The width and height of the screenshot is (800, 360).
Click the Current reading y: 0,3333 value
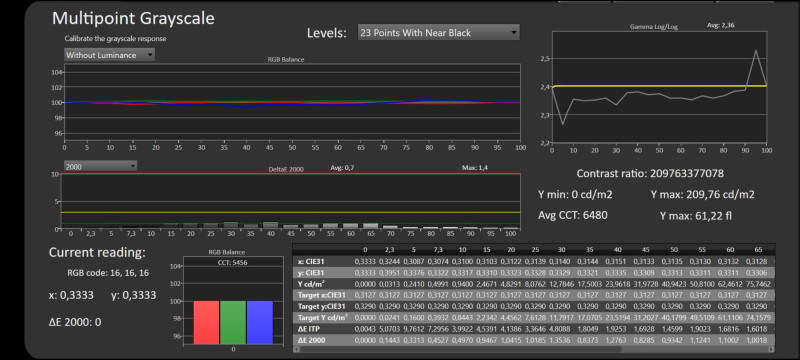pos(134,295)
